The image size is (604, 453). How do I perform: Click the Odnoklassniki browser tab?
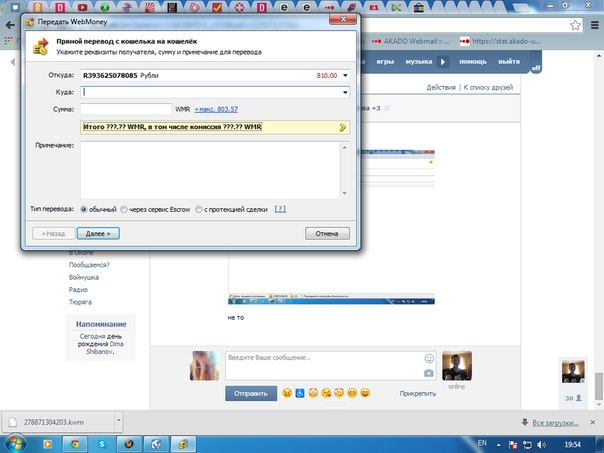[38, 7]
